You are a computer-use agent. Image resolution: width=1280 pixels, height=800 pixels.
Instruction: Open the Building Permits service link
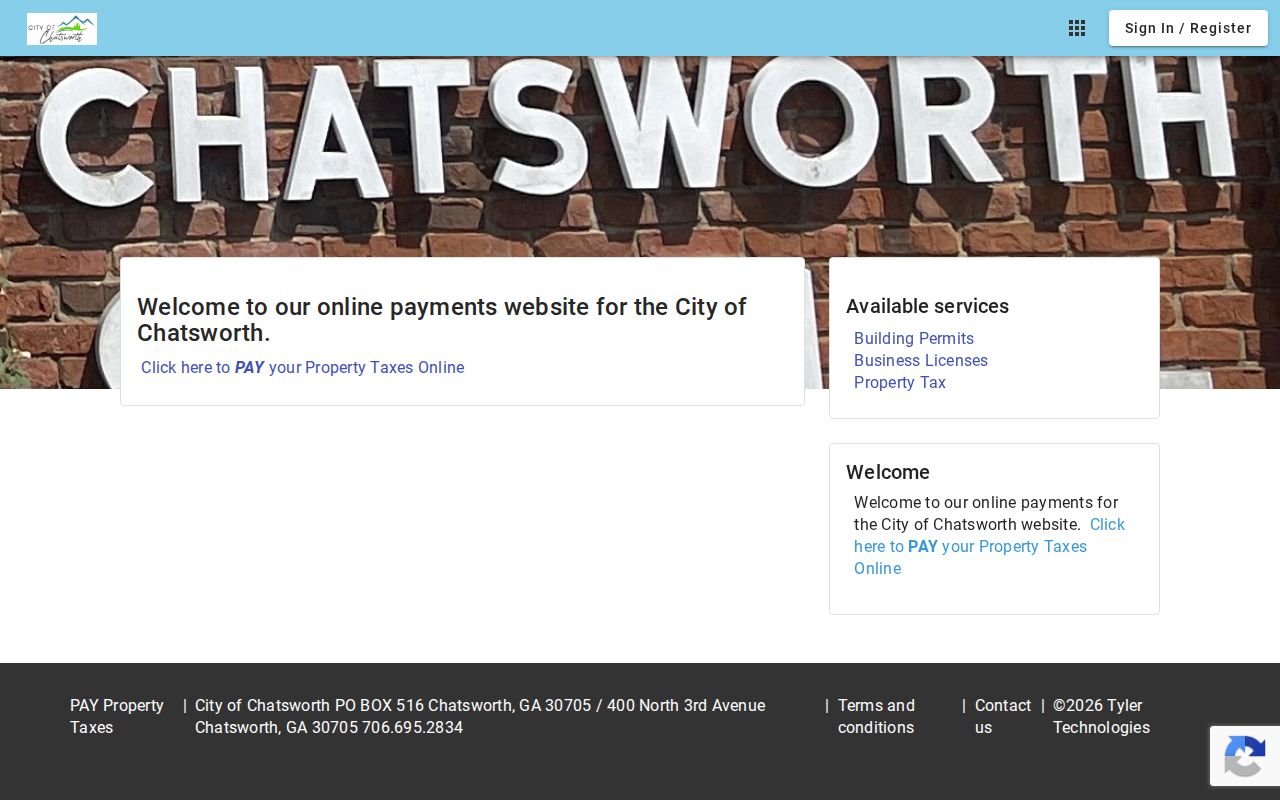tap(914, 338)
